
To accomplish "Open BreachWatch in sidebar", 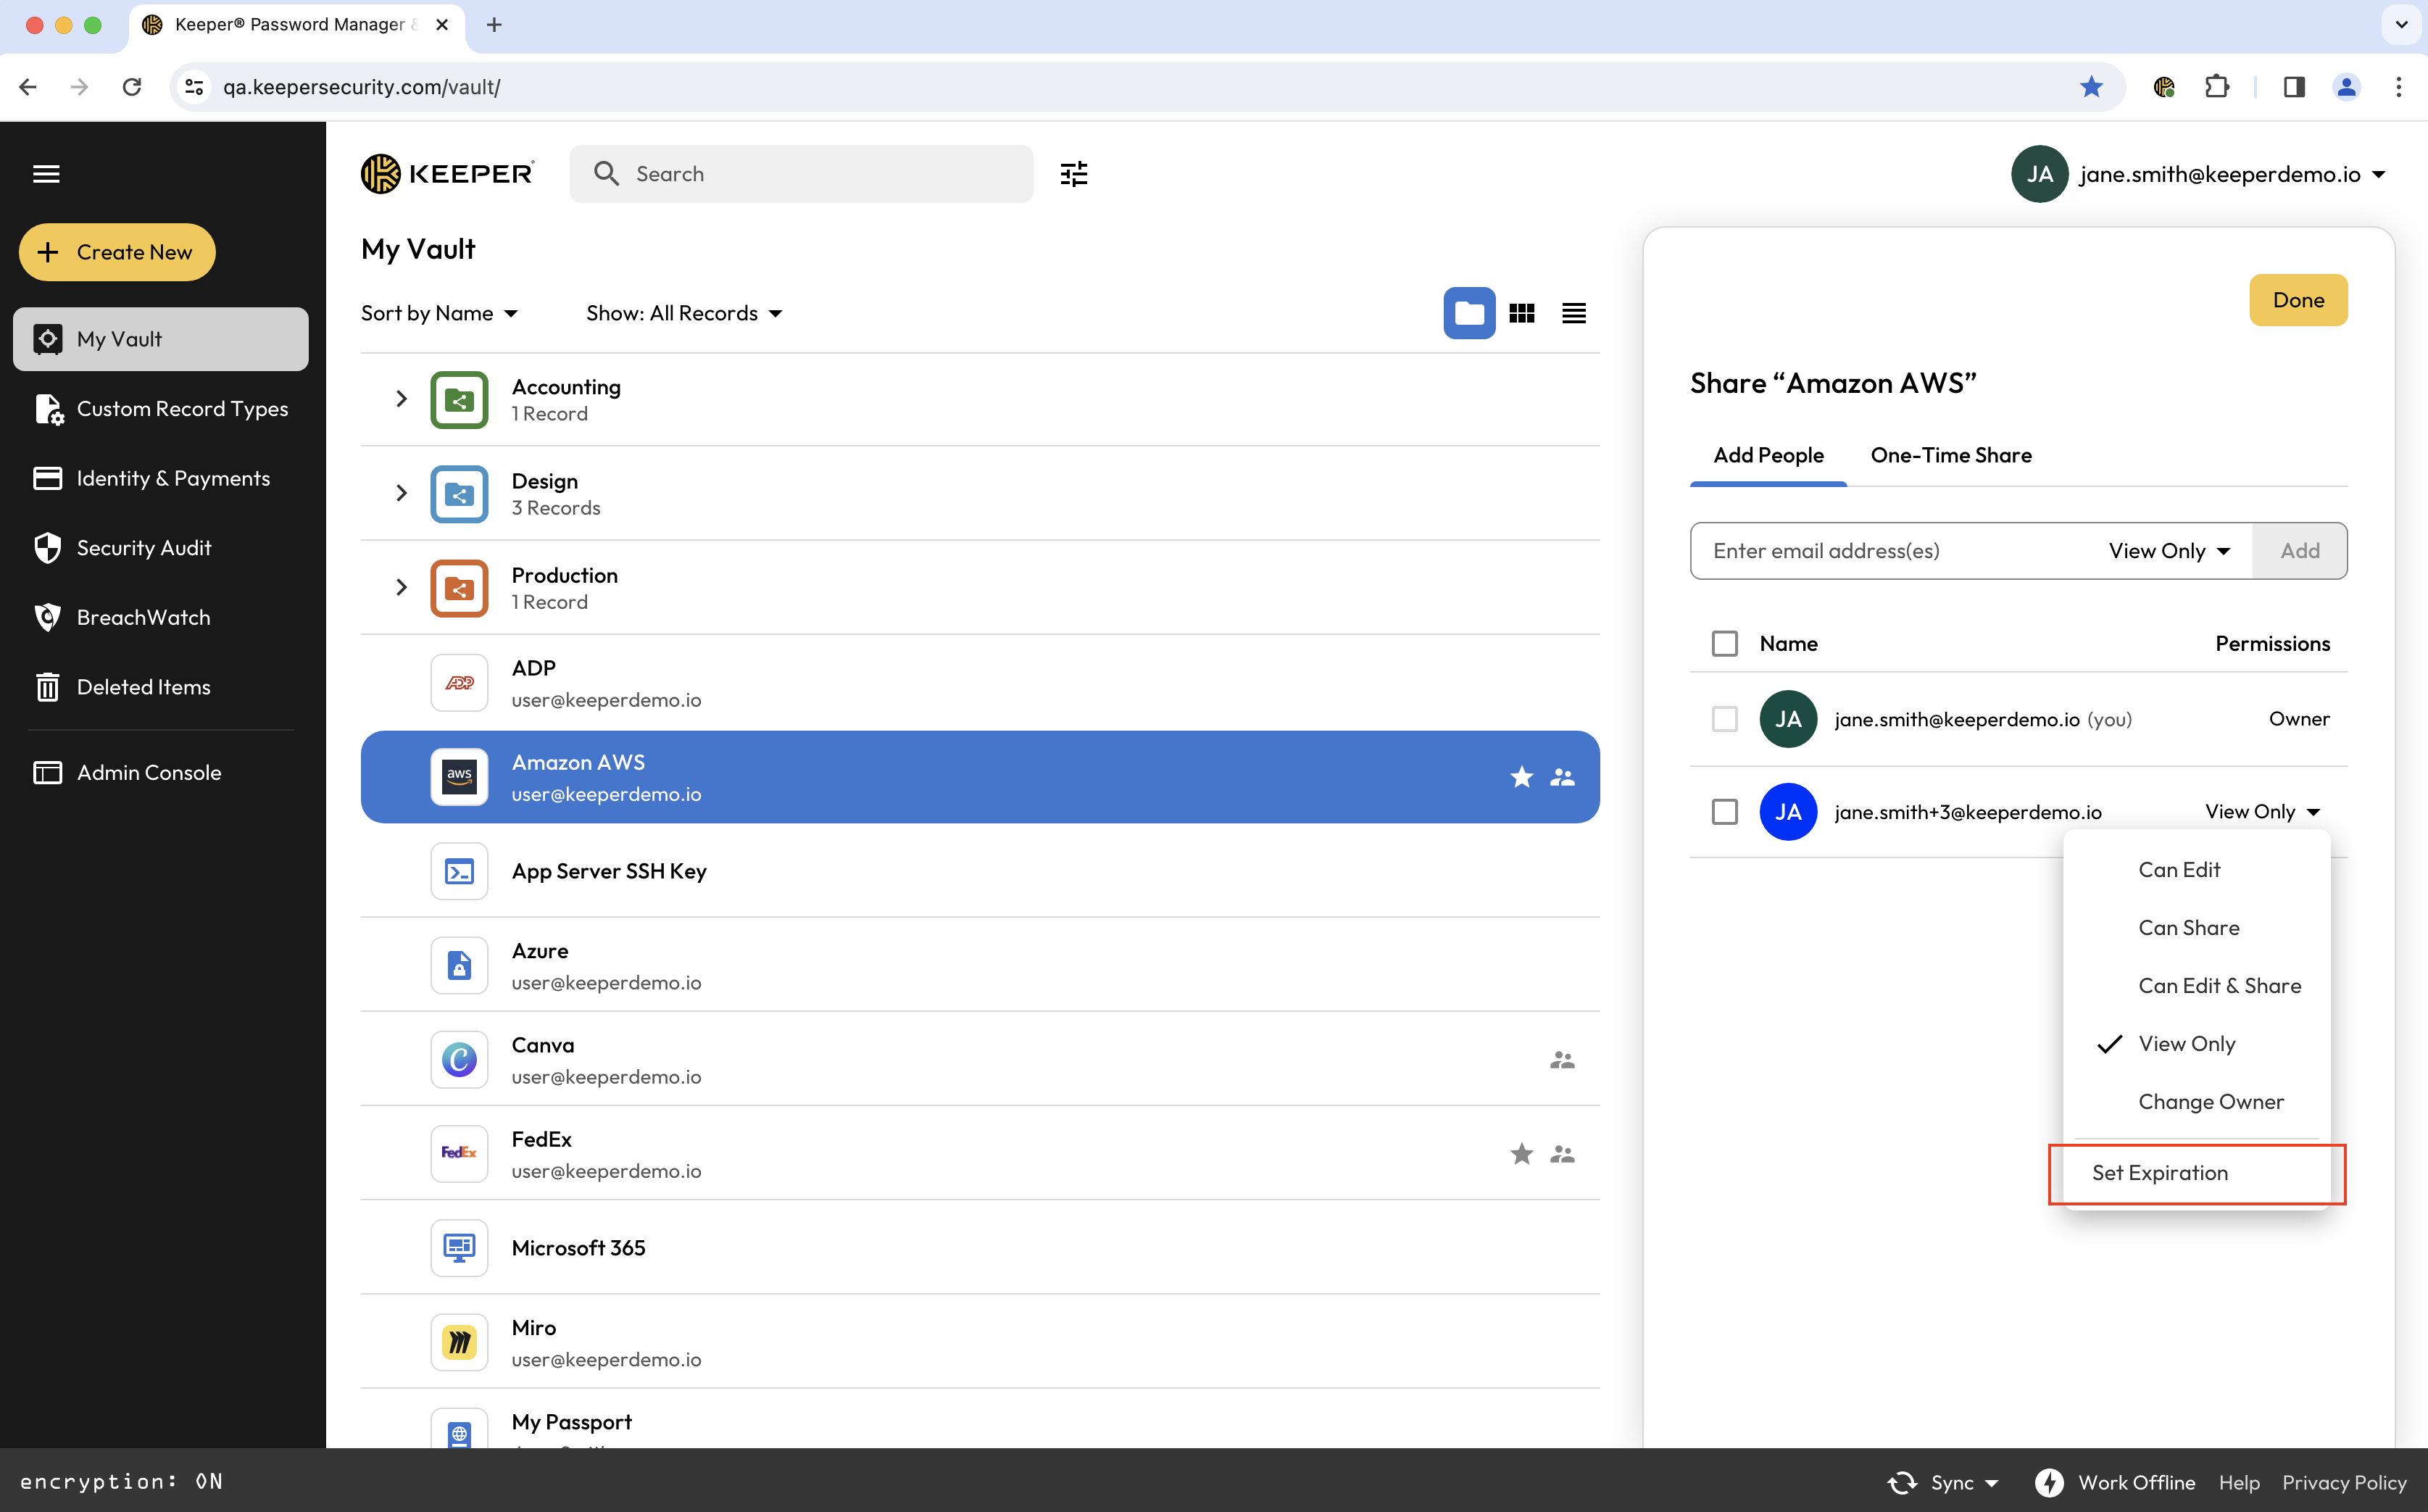I will point(143,617).
